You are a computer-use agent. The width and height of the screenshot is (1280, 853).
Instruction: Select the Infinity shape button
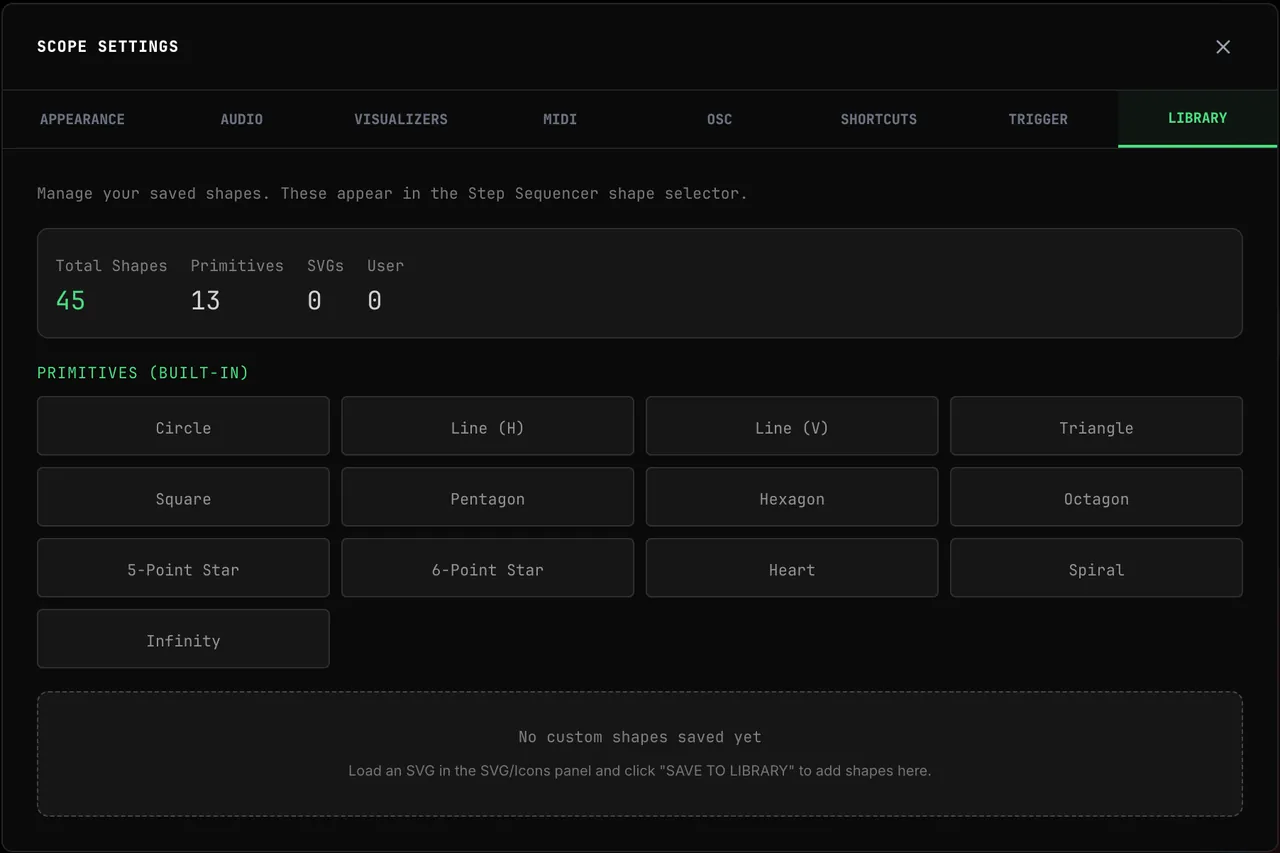pyautogui.click(x=183, y=640)
